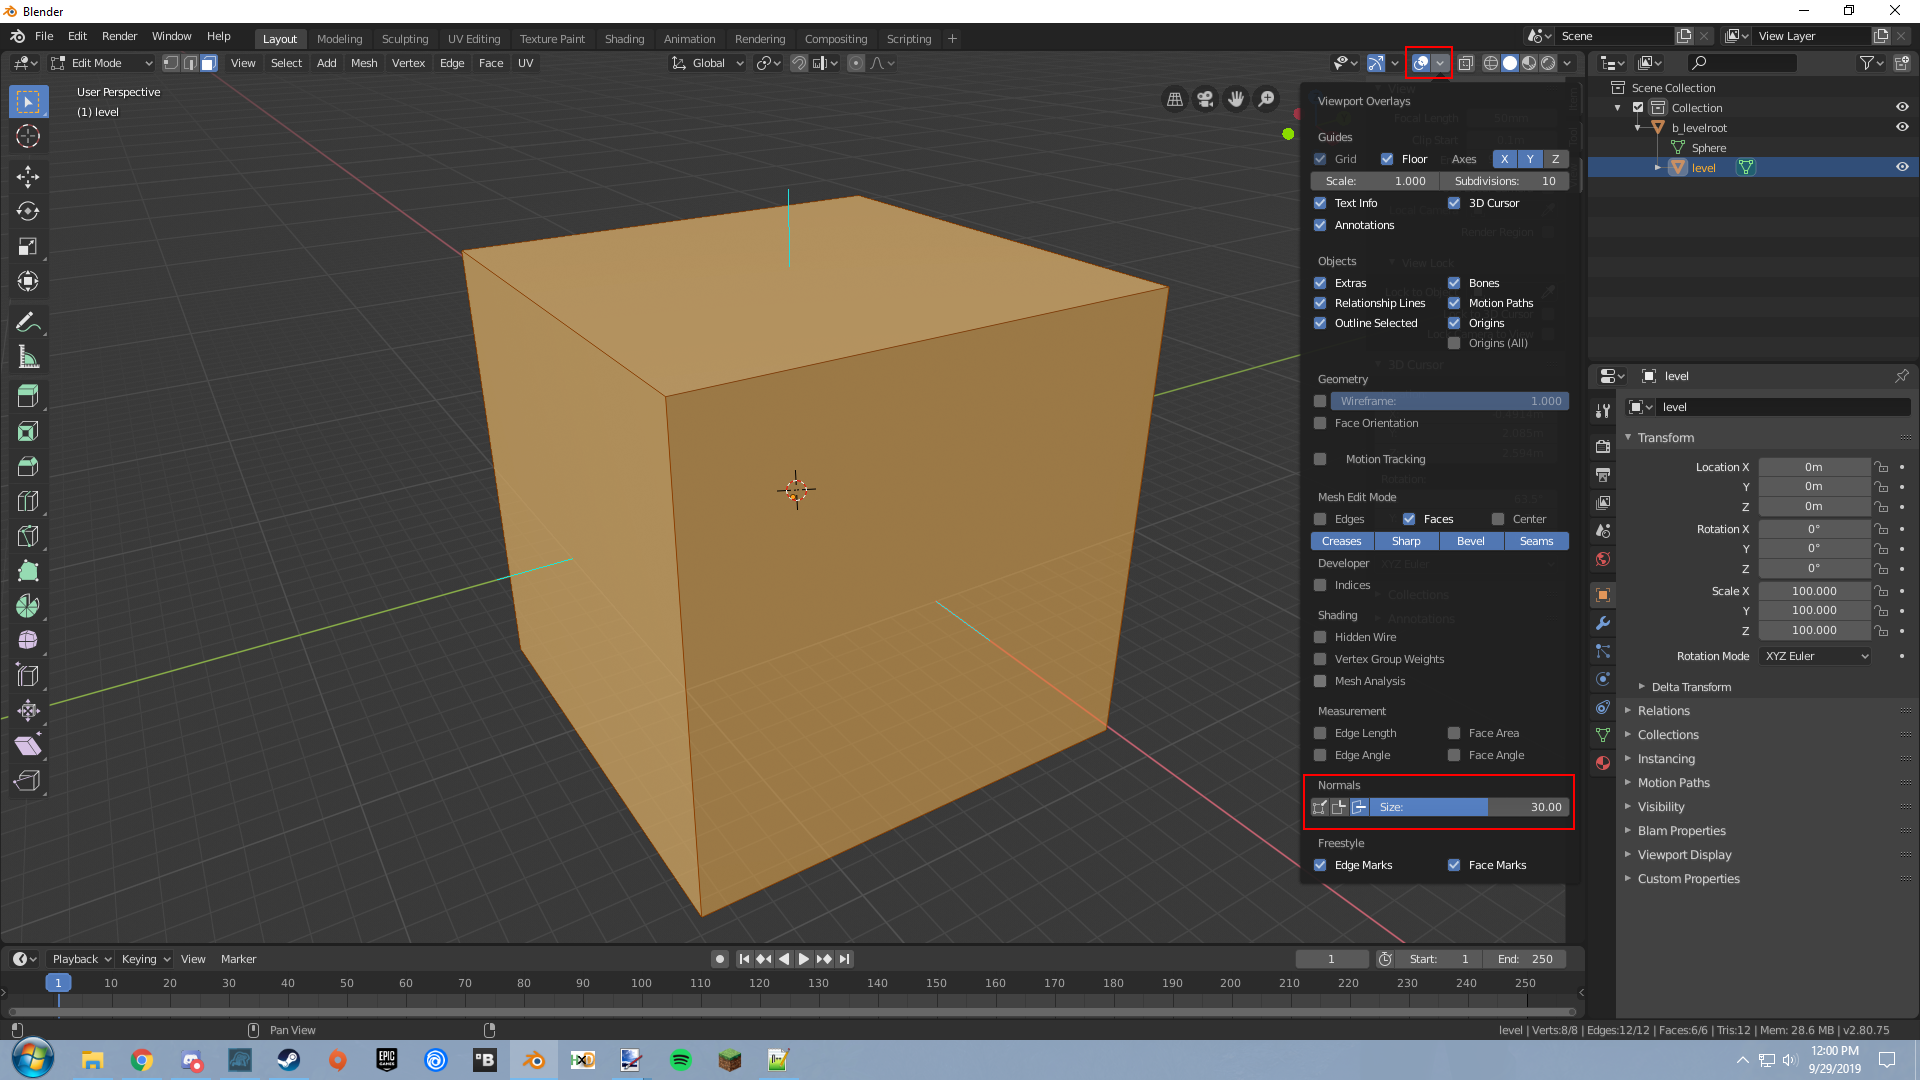Open the Edit Mode dropdown
1920x1080 pixels.
click(x=102, y=63)
